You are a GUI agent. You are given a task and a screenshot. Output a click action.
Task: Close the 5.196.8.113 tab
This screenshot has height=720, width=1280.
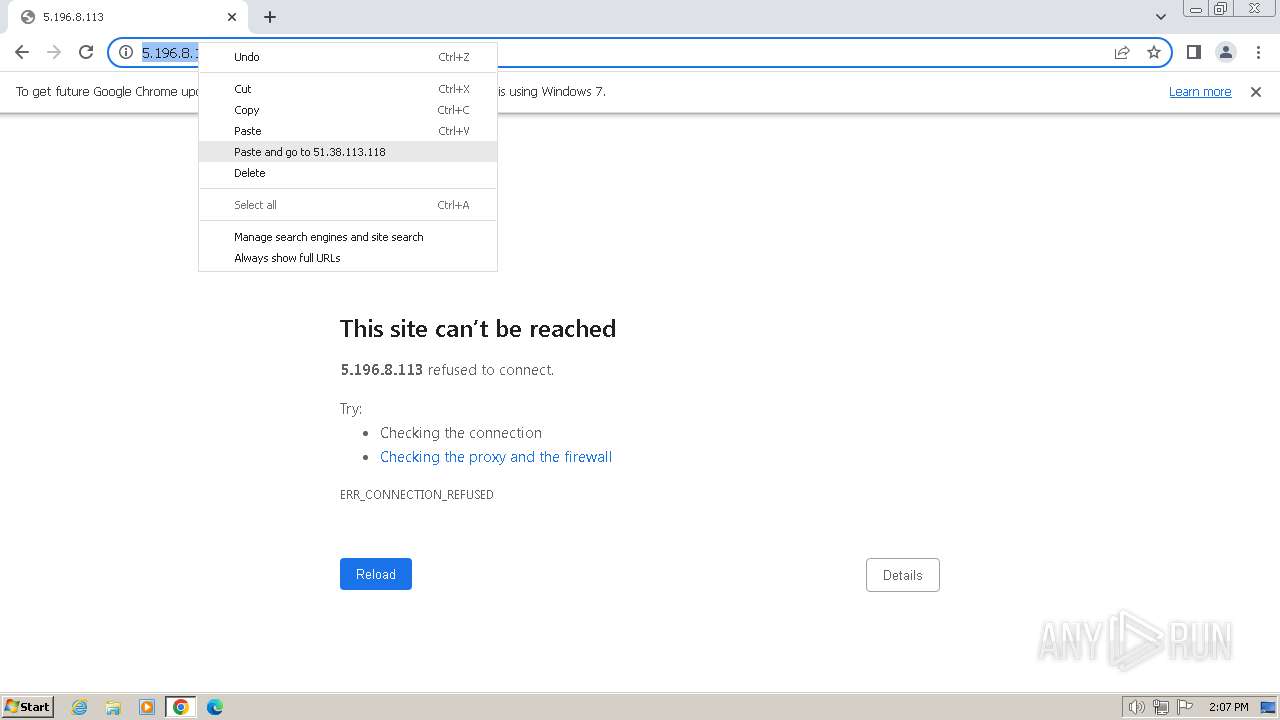232,17
